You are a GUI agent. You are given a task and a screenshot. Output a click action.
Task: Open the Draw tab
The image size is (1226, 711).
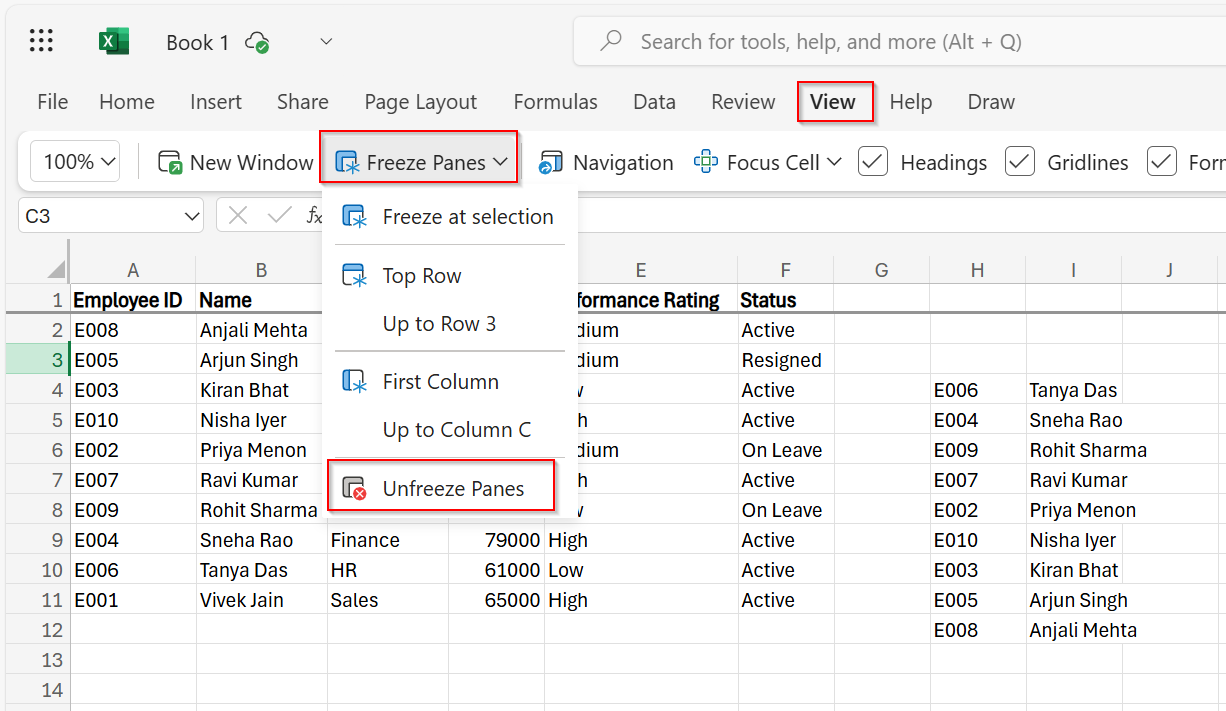tap(990, 101)
